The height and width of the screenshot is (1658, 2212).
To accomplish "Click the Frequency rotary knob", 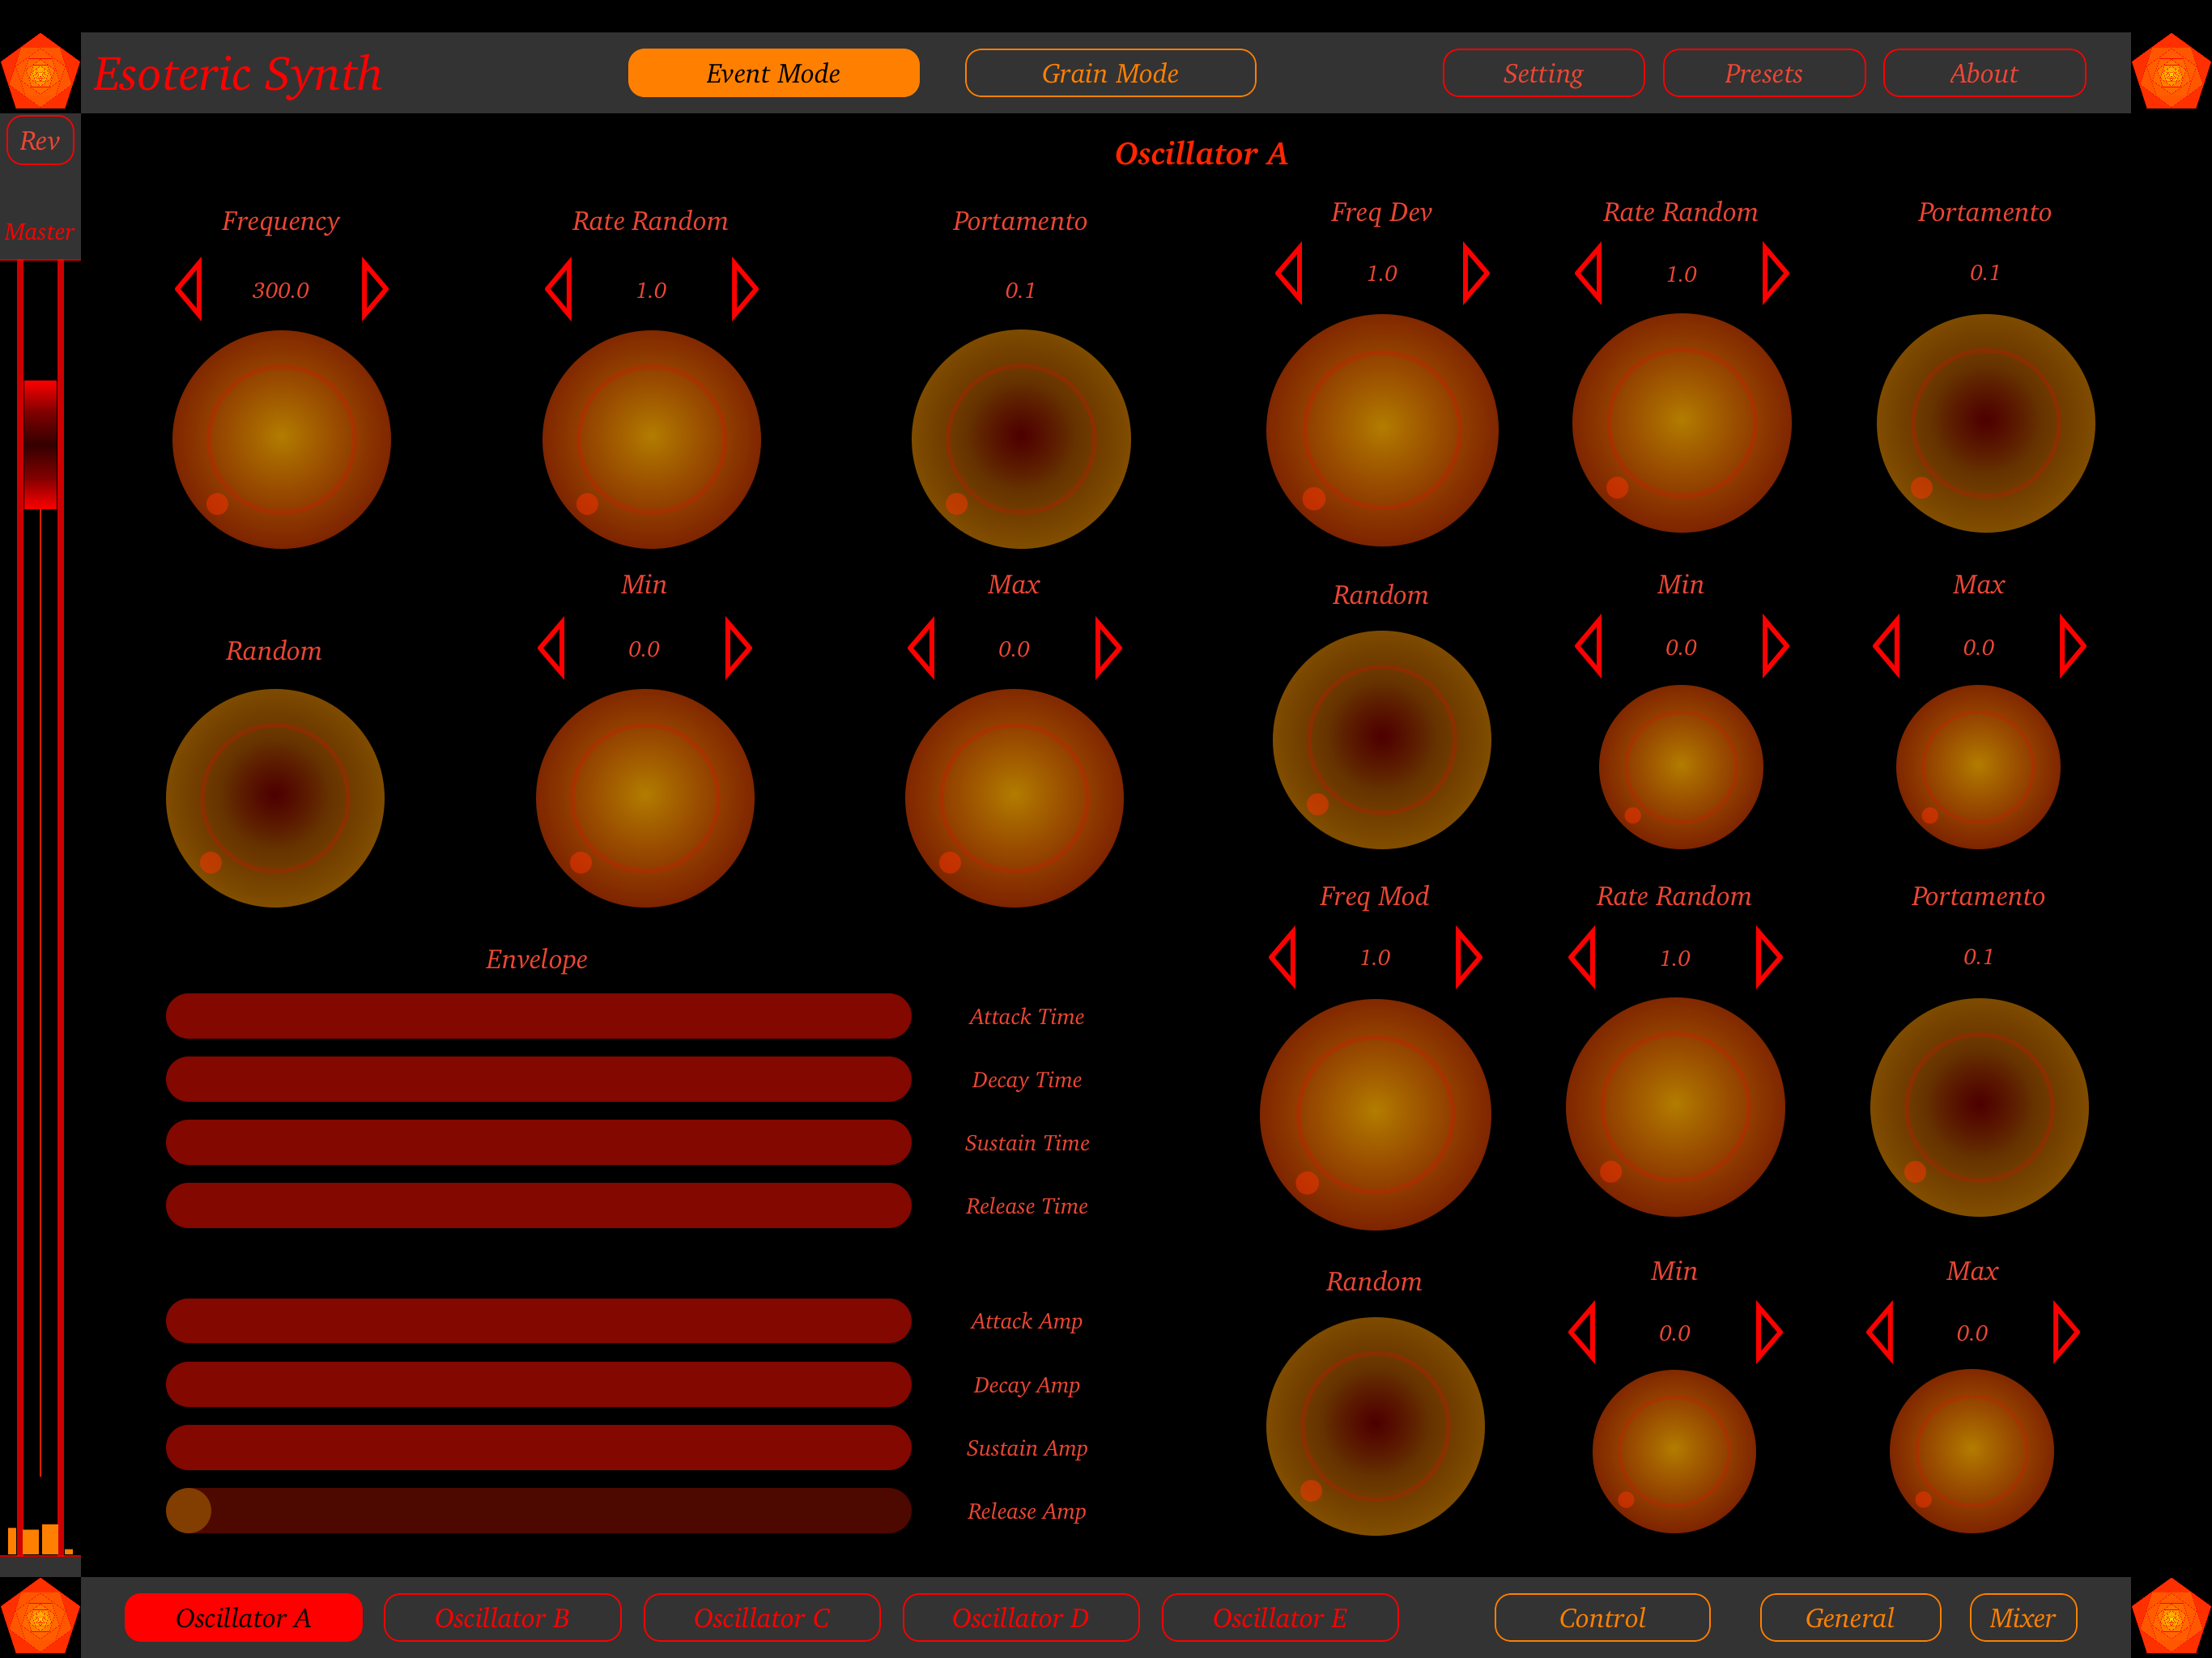I will (281, 439).
